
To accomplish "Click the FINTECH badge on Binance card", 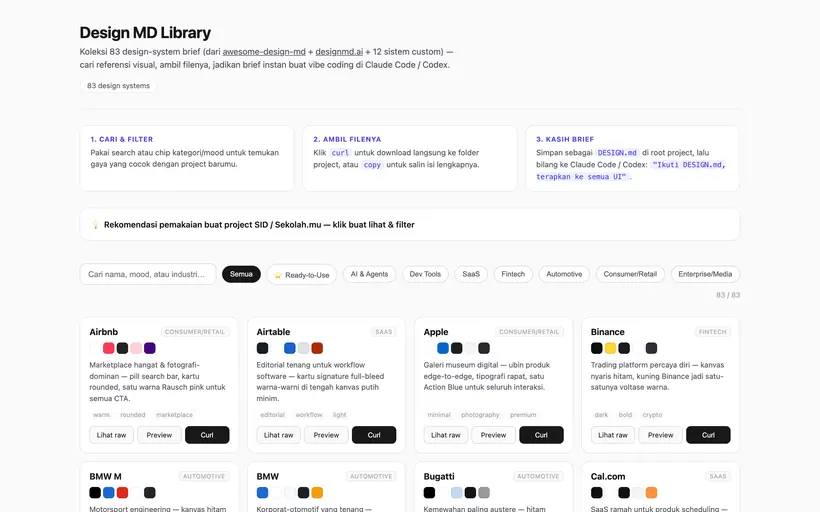I will coord(712,332).
